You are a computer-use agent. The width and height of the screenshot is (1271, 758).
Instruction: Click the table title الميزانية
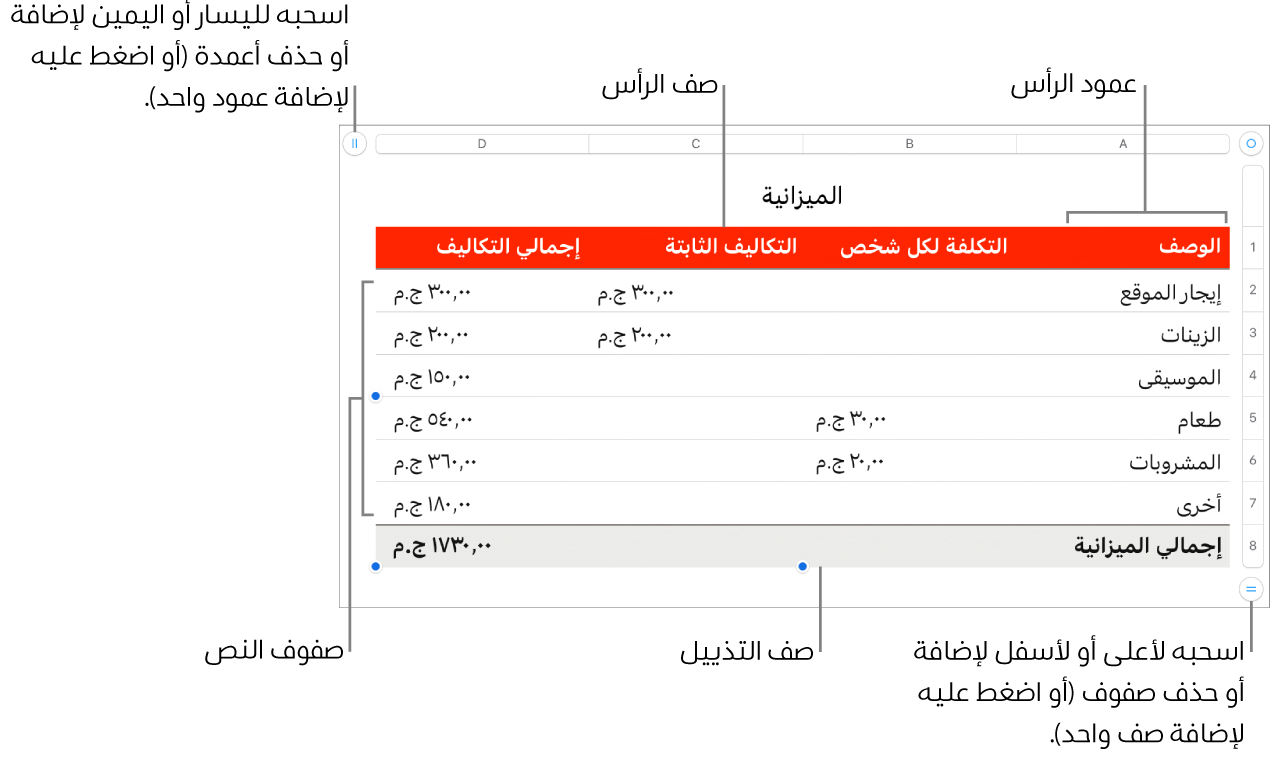(802, 196)
